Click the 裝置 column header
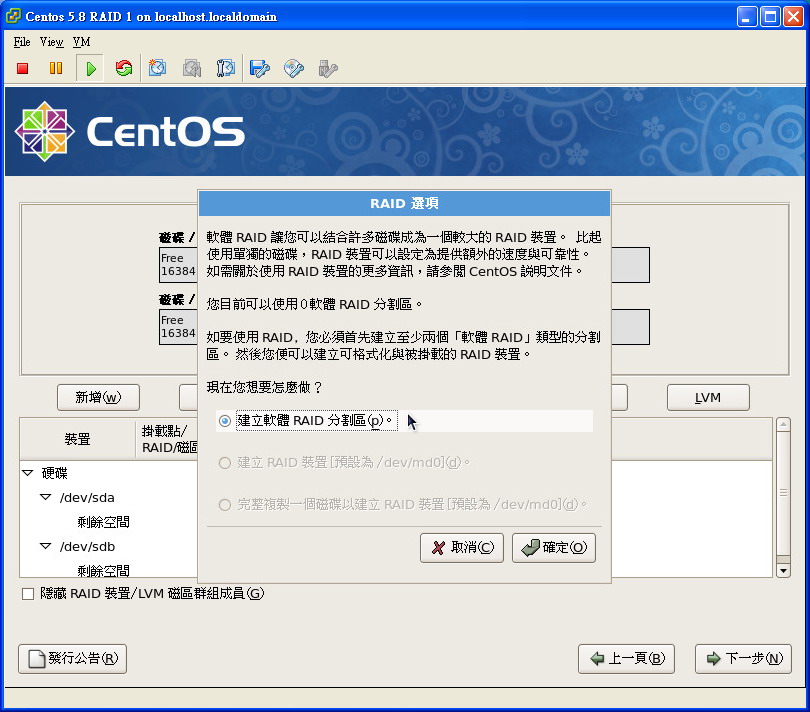Image resolution: width=810 pixels, height=712 pixels. coord(77,439)
